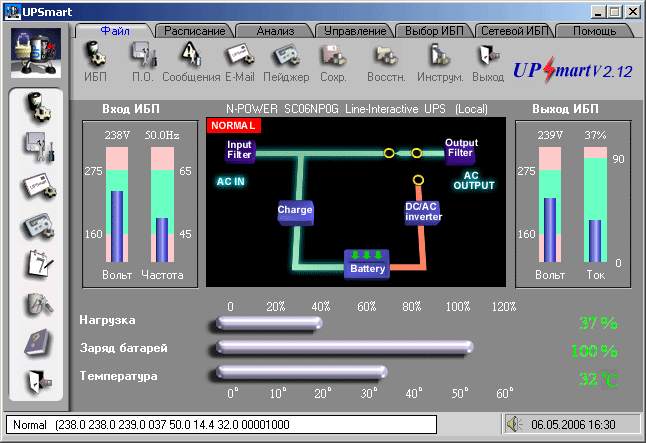Viewport: 646px width, 443px height.
Task: Click the floppy and tools sidebar icon
Action: pyautogui.click(x=38, y=146)
